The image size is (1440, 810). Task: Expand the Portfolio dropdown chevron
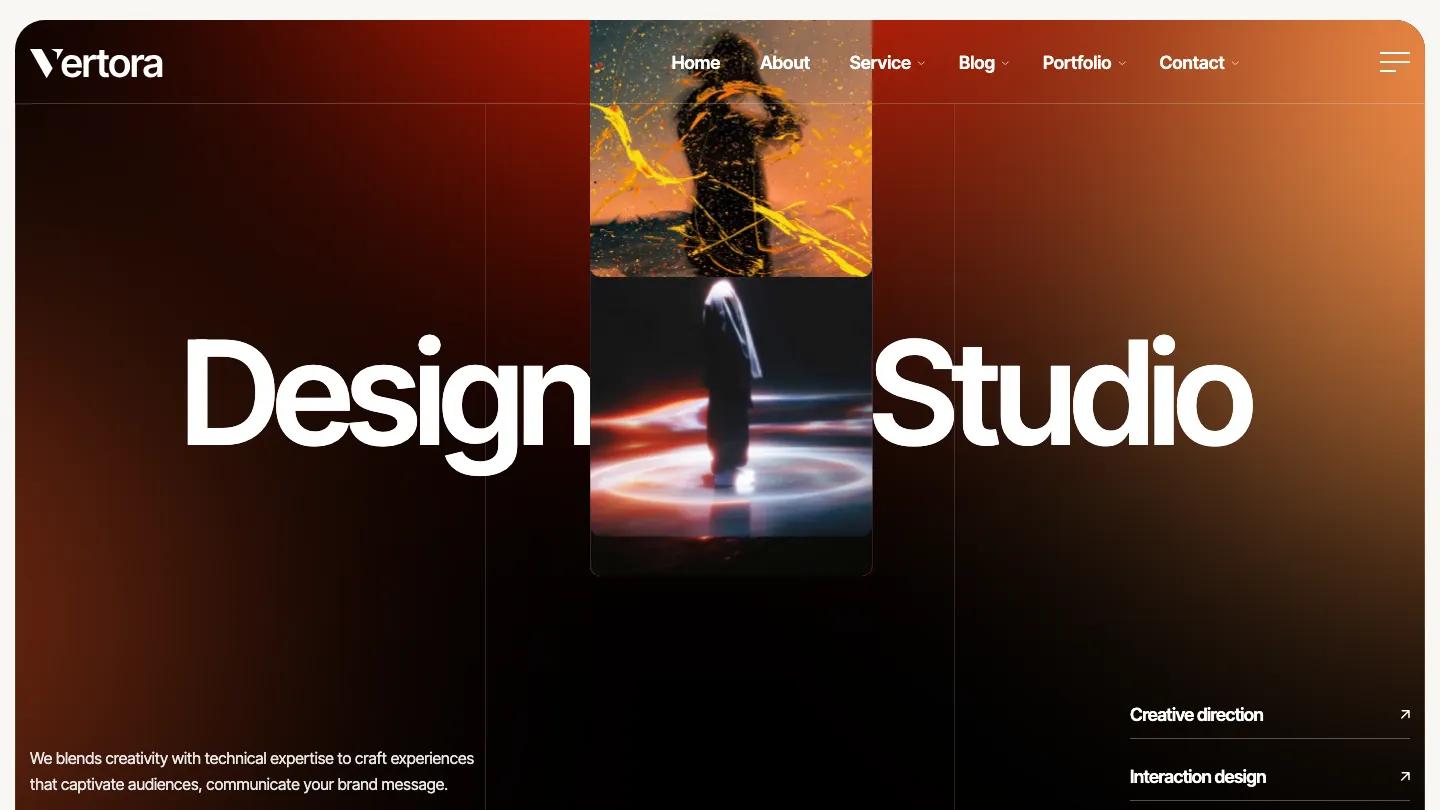[x=1122, y=63]
